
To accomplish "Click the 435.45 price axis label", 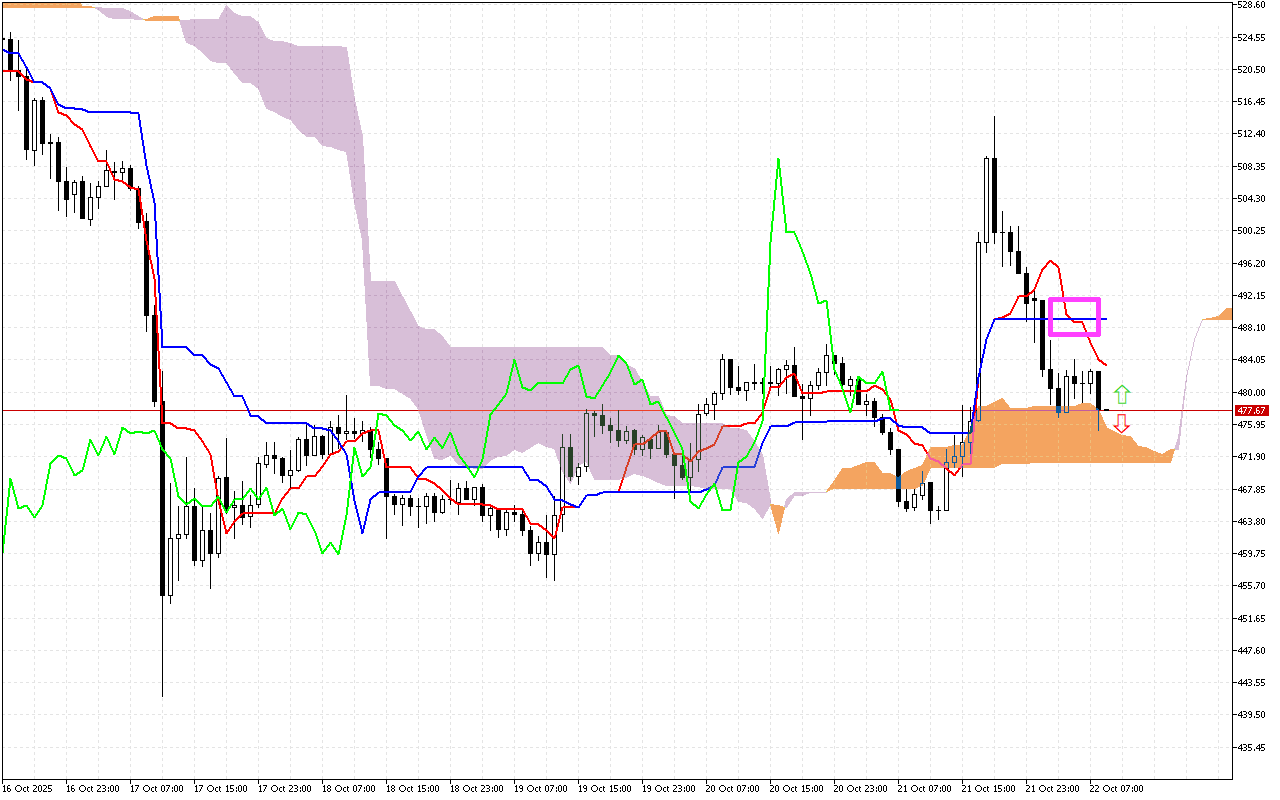I will 1251,747.
